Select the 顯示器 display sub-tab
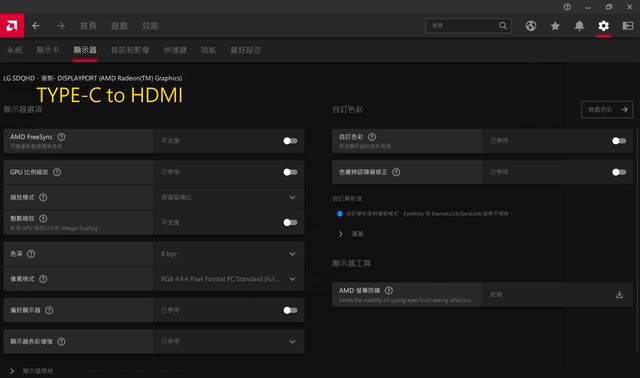This screenshot has height=378, width=640. 85,50
